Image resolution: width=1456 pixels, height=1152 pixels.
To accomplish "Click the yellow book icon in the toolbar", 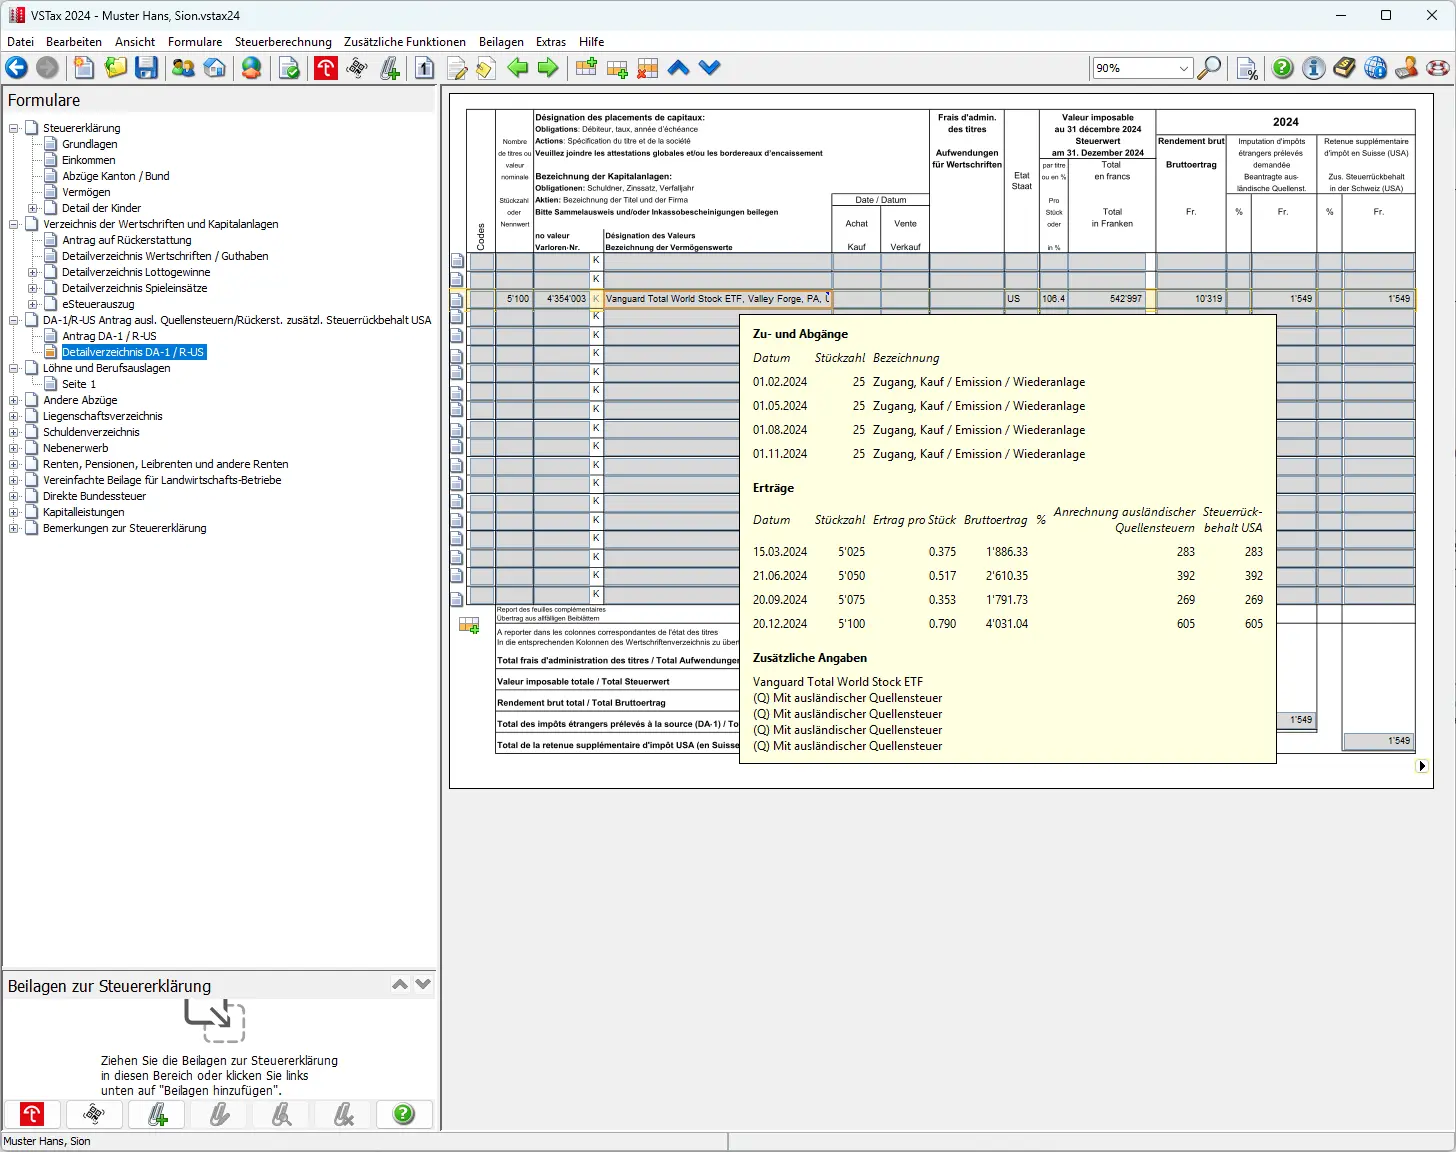I will click(x=1345, y=68).
